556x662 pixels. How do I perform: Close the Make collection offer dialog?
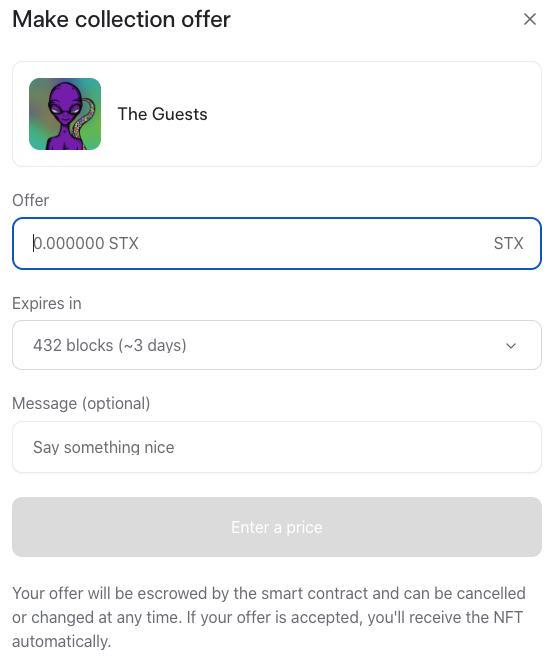(x=529, y=19)
